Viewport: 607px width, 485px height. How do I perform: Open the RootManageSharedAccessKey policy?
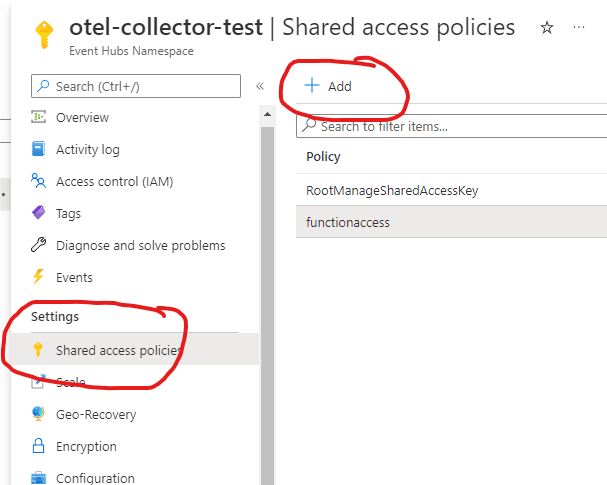[x=393, y=190]
